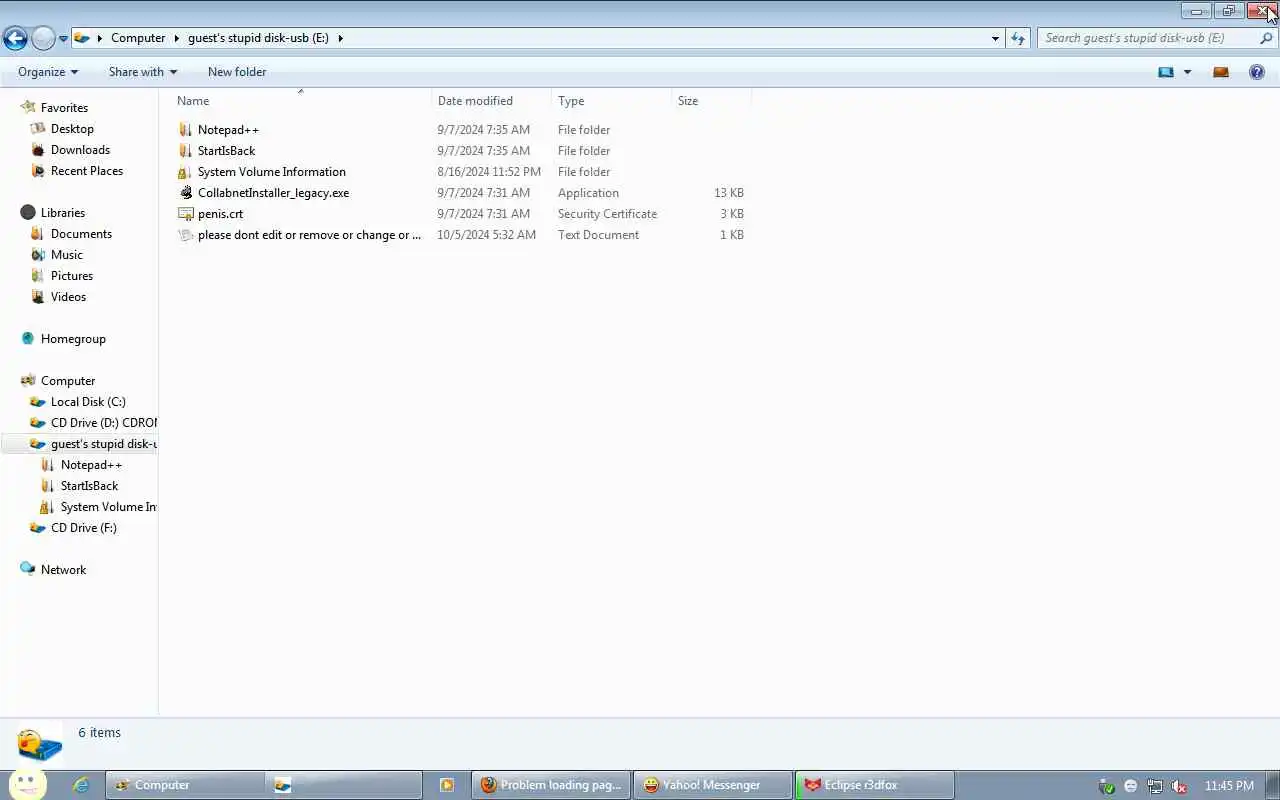Open the Videos library
Image resolution: width=1280 pixels, height=800 pixels.
click(x=68, y=297)
